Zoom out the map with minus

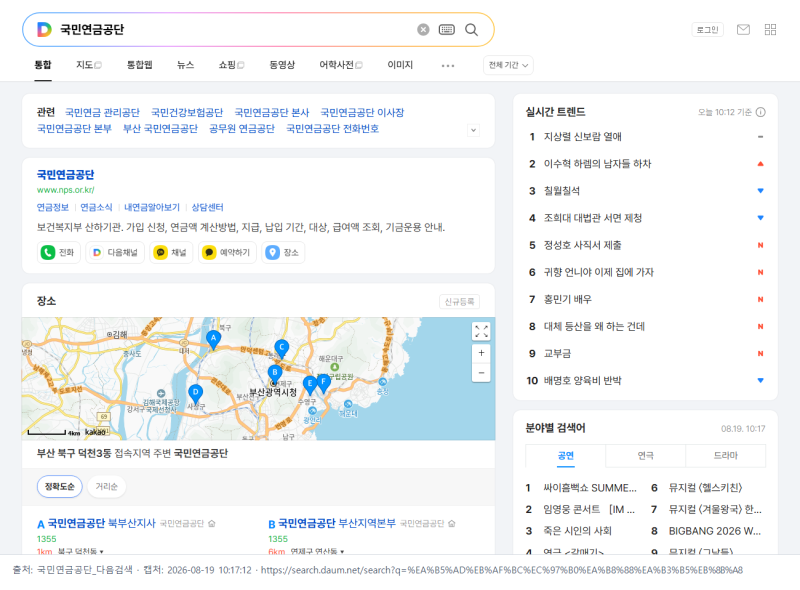point(481,373)
